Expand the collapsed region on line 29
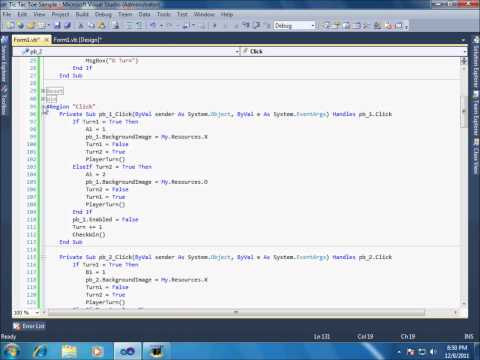The height and width of the screenshot is (360, 480). pos(44,91)
